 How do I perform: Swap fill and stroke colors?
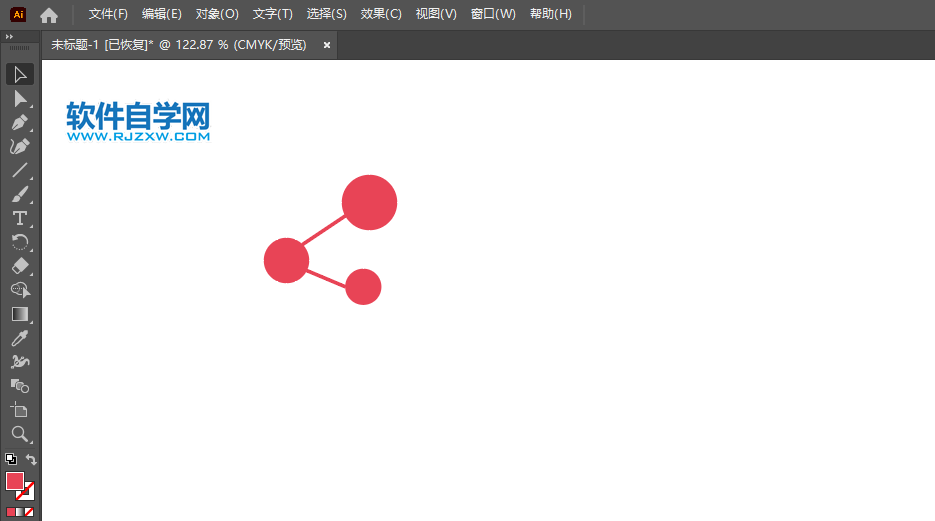coord(31,460)
